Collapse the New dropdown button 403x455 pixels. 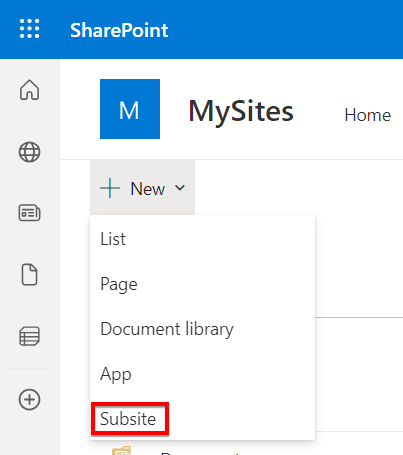(142, 188)
